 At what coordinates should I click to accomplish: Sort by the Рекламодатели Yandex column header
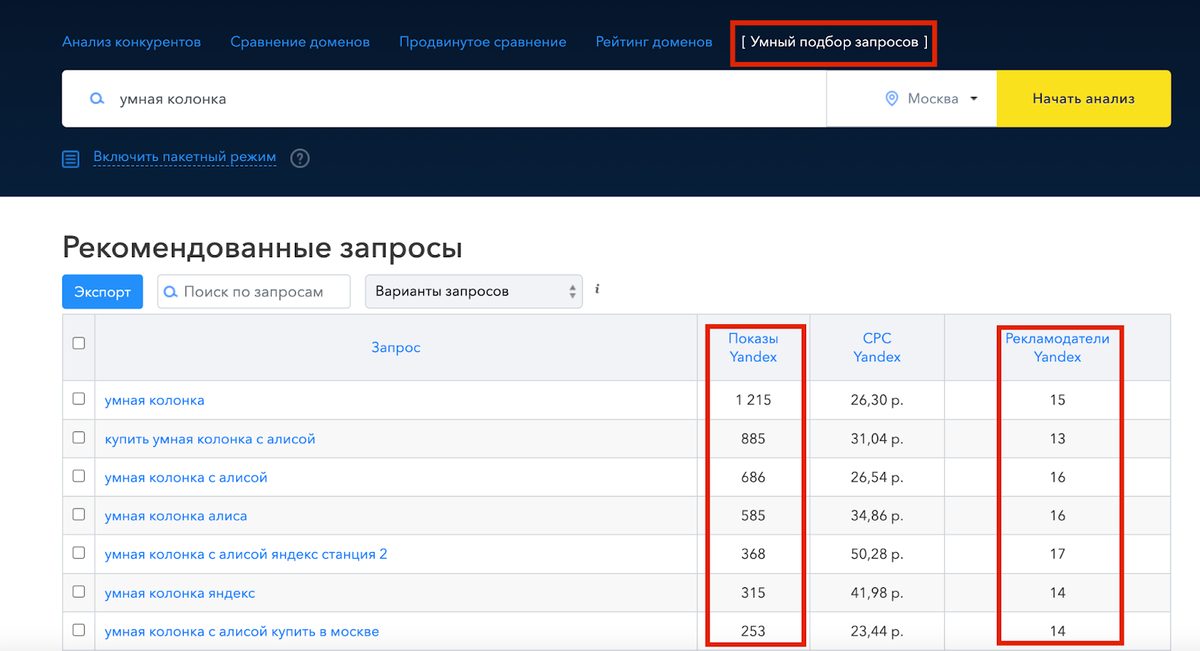pos(1058,347)
